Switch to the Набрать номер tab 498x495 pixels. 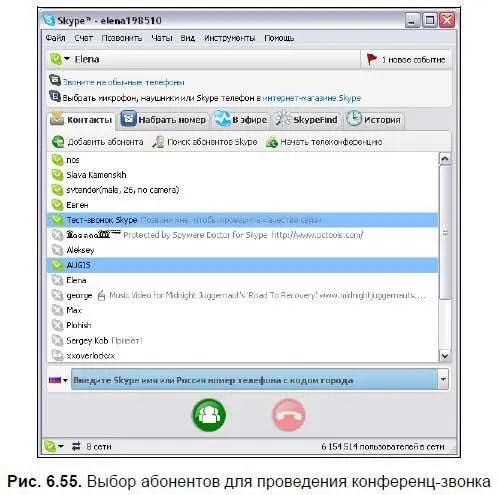(x=164, y=119)
